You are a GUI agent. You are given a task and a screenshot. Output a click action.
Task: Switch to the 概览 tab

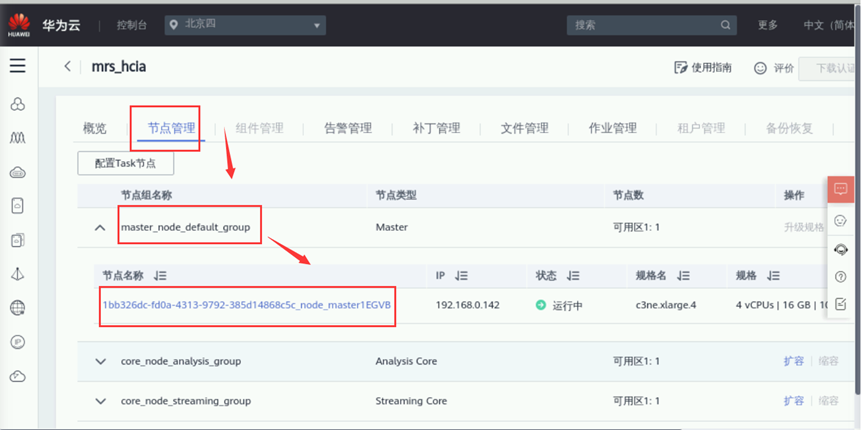click(x=95, y=129)
